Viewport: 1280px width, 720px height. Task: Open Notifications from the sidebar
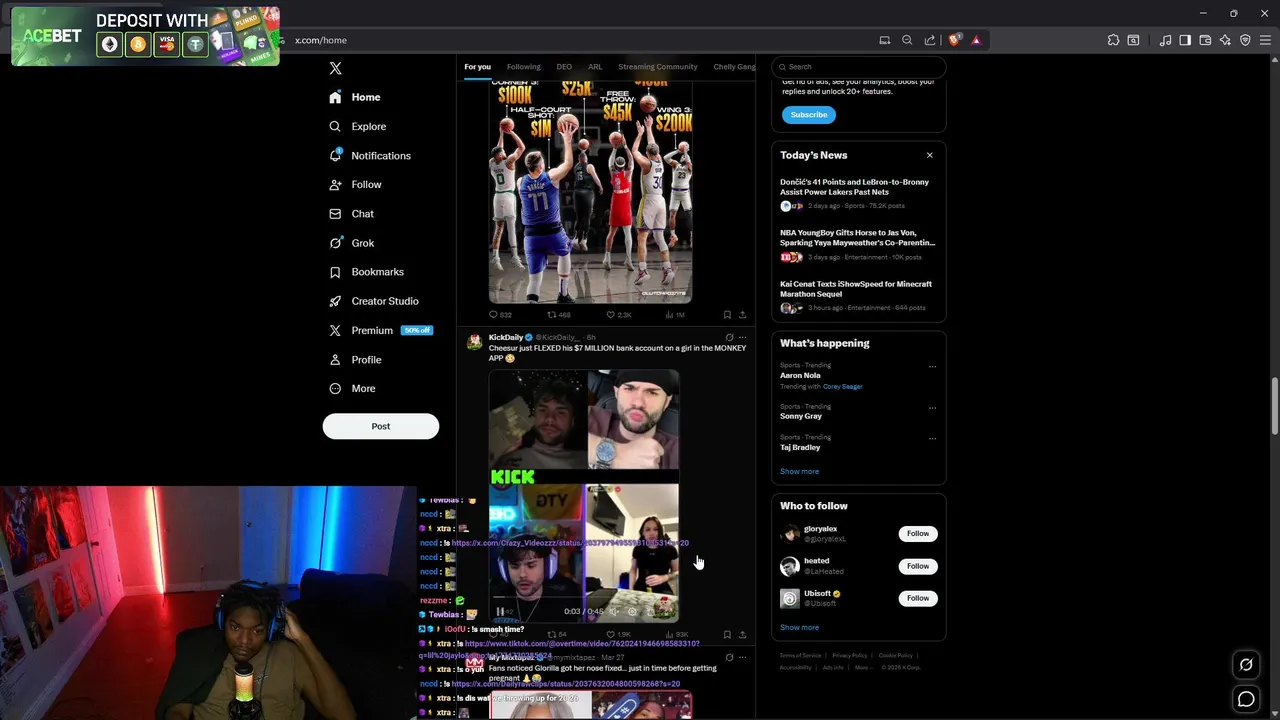coord(370,156)
